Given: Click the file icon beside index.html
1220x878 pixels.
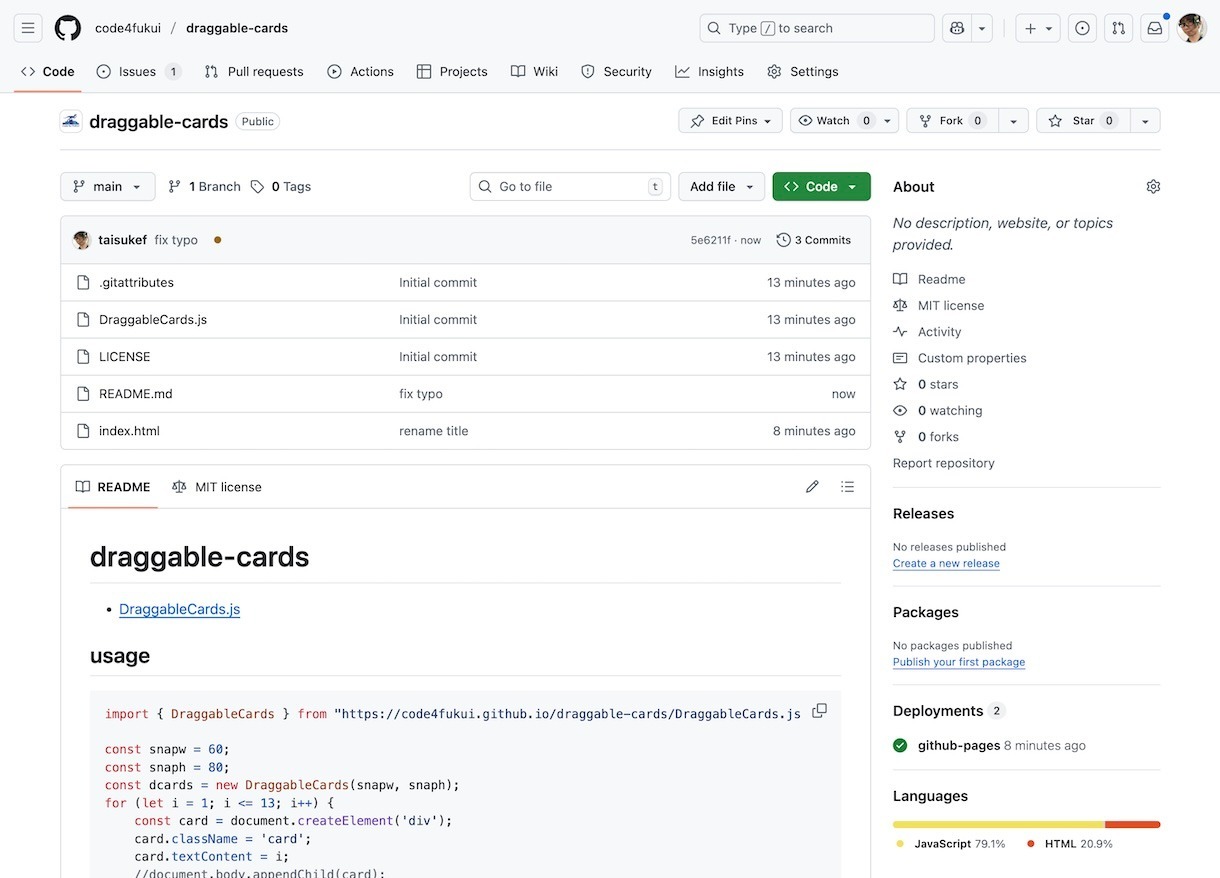Looking at the screenshot, I should [84, 431].
